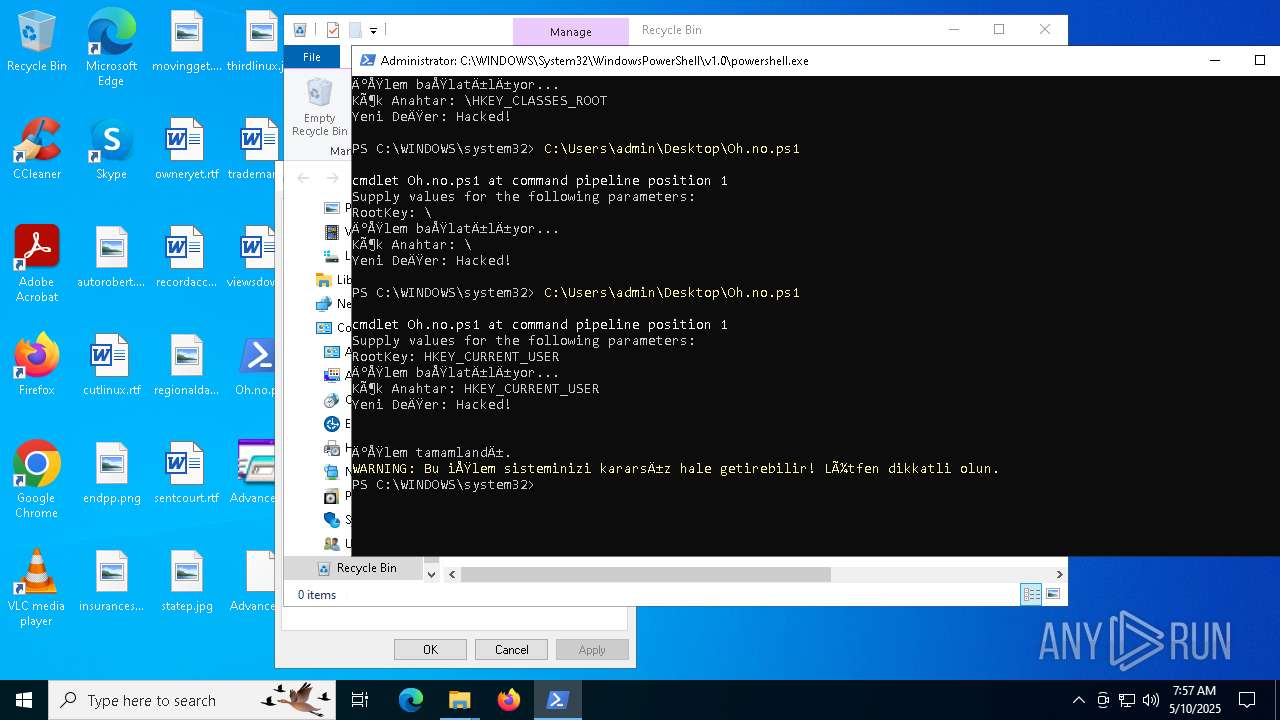Open the clock showing 7:57 AM

click(x=1196, y=700)
